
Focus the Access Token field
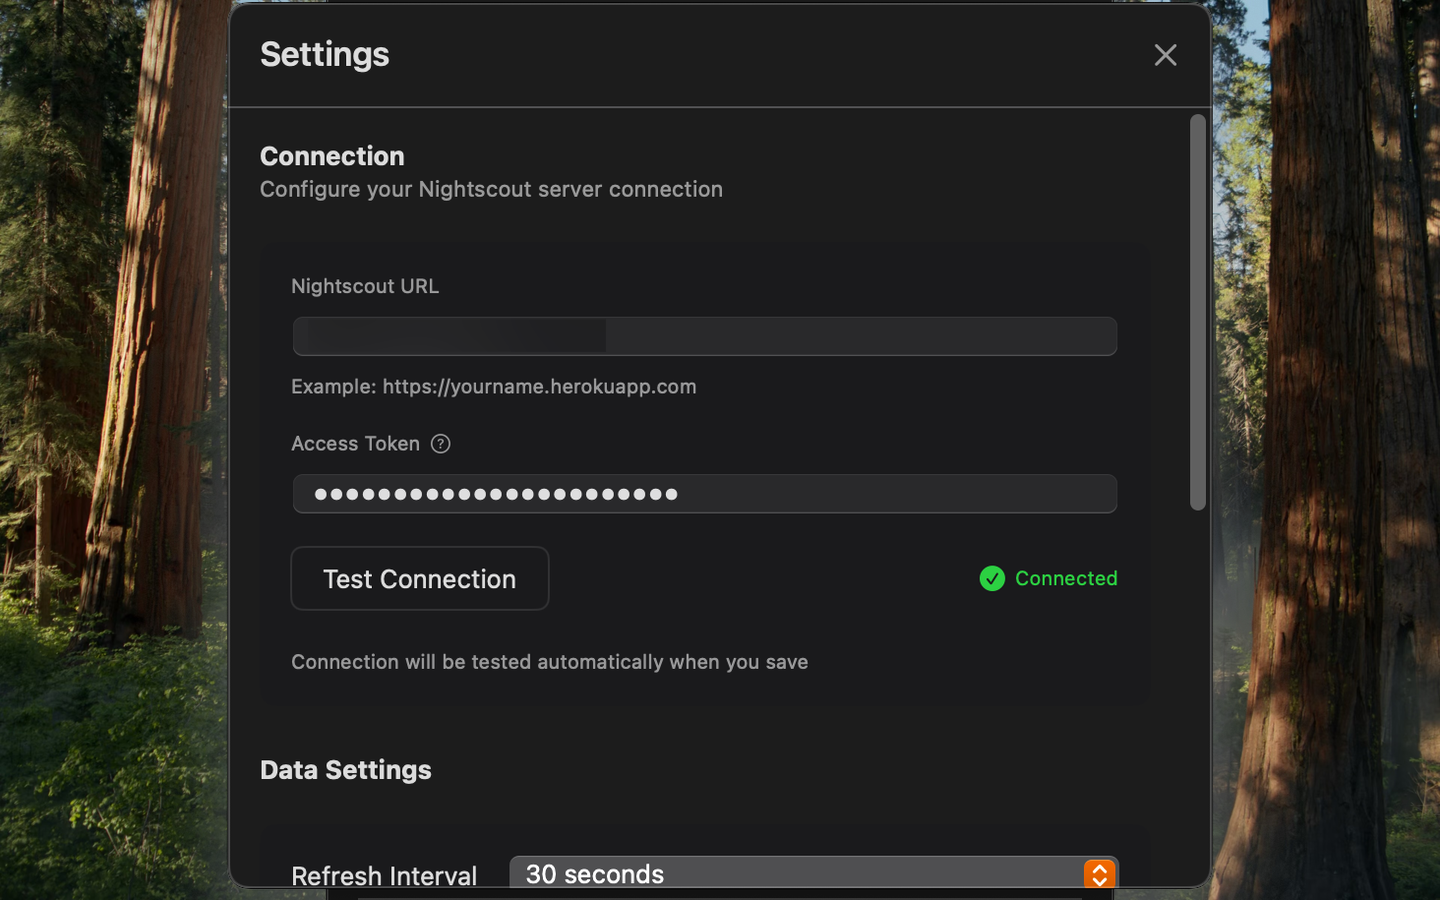[x=705, y=494]
